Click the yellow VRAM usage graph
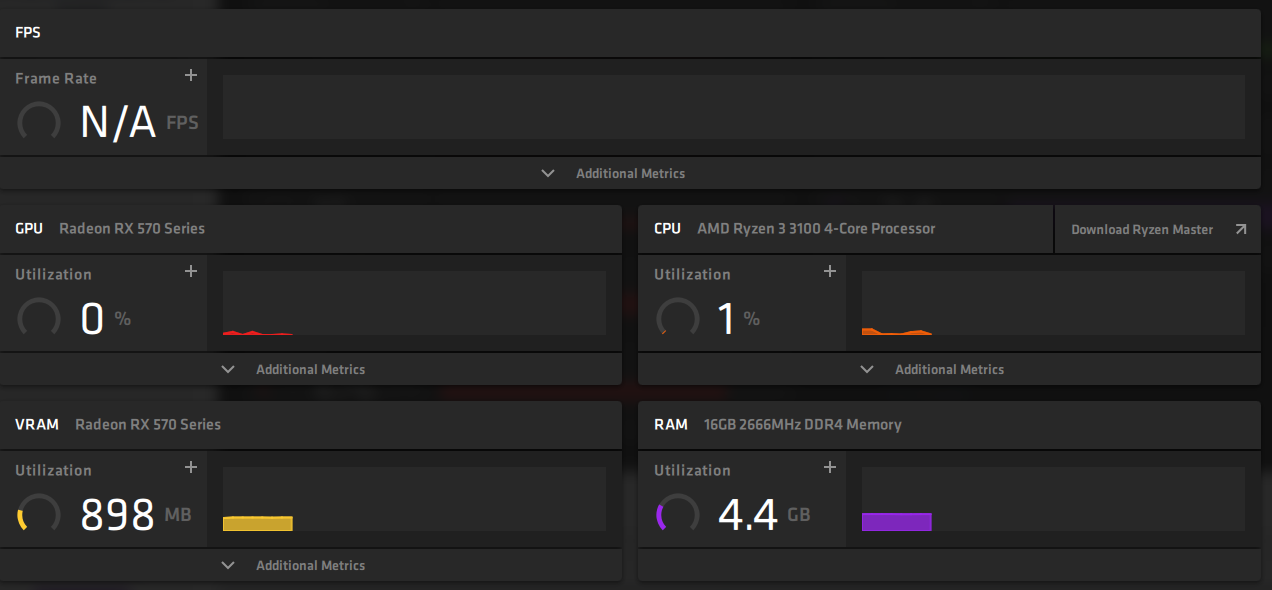This screenshot has width=1272, height=590. pyautogui.click(x=258, y=523)
